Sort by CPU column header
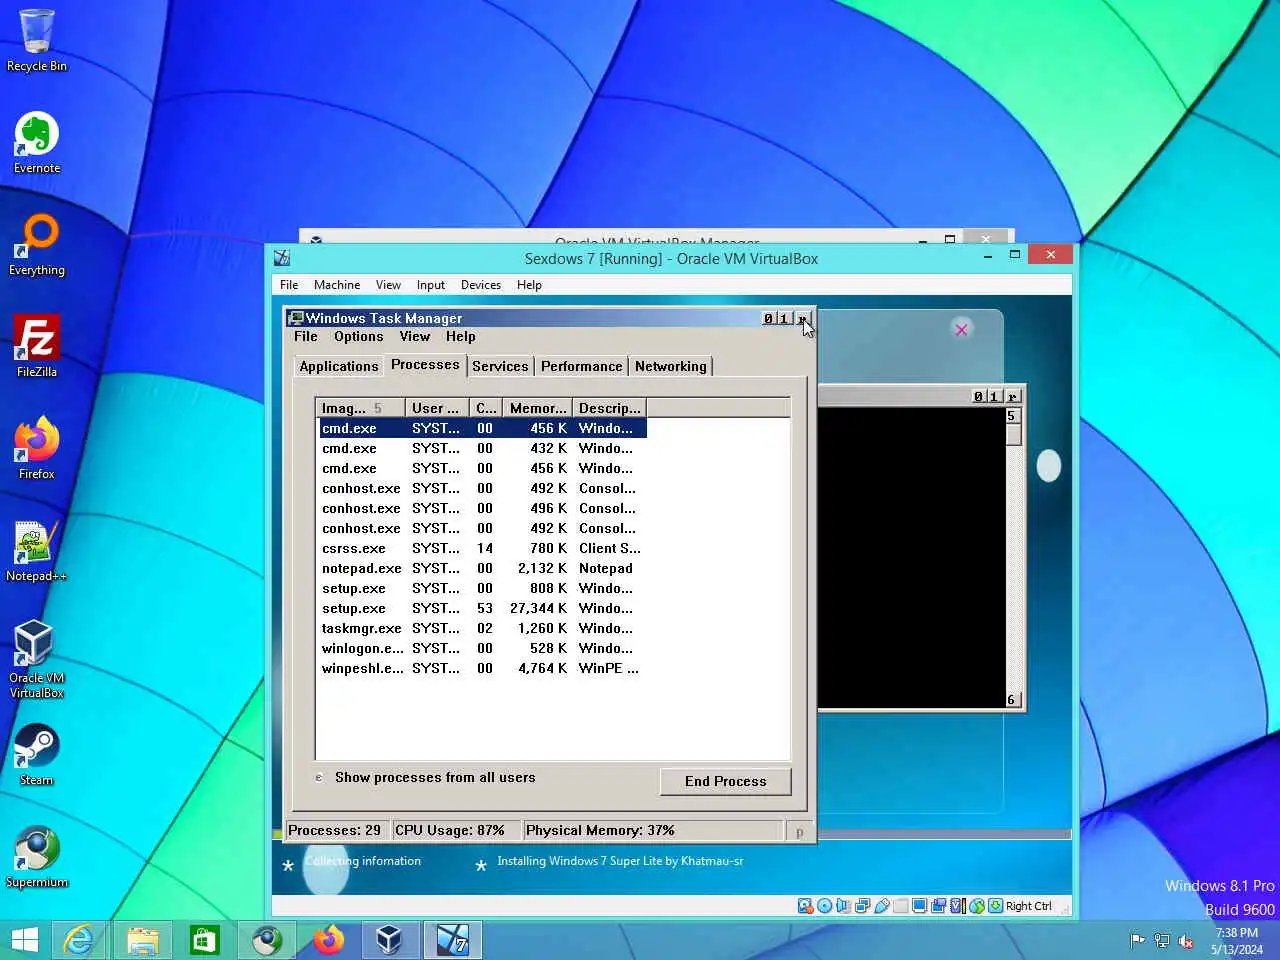This screenshot has width=1280, height=960. pos(486,408)
